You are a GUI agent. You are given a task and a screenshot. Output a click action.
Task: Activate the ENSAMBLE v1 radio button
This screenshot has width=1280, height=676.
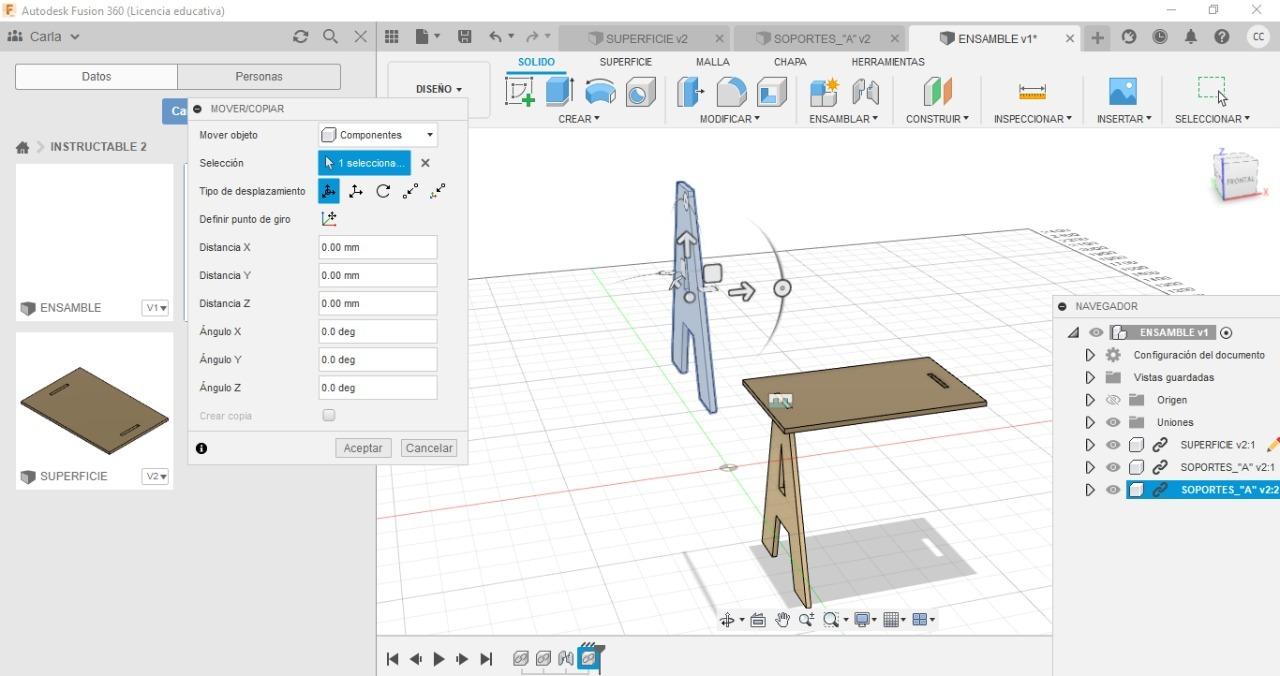[x=1227, y=333]
